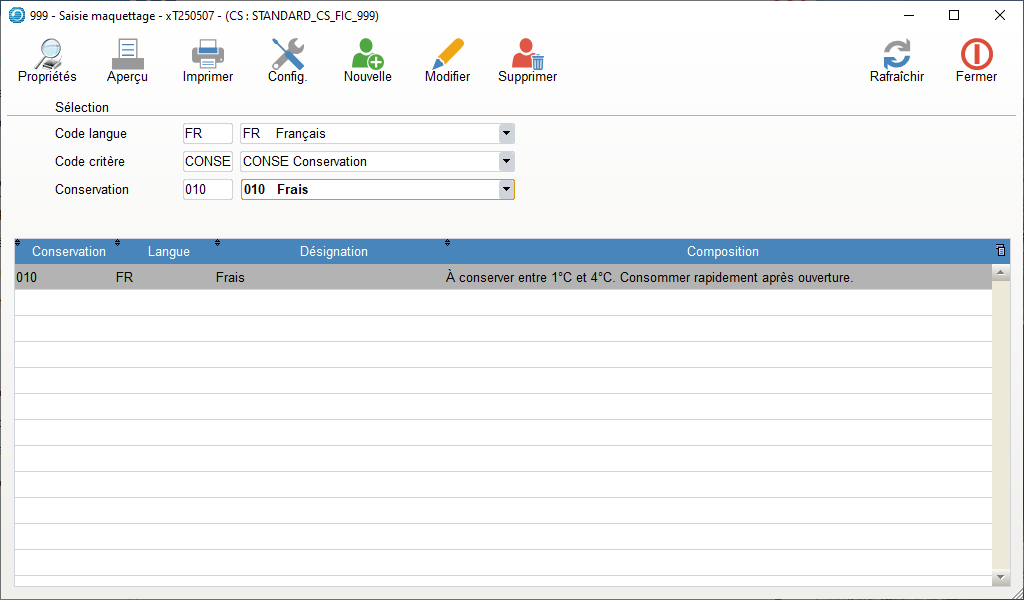Focus the Conservation 010 code field
The width and height of the screenshot is (1024, 600).
207,189
